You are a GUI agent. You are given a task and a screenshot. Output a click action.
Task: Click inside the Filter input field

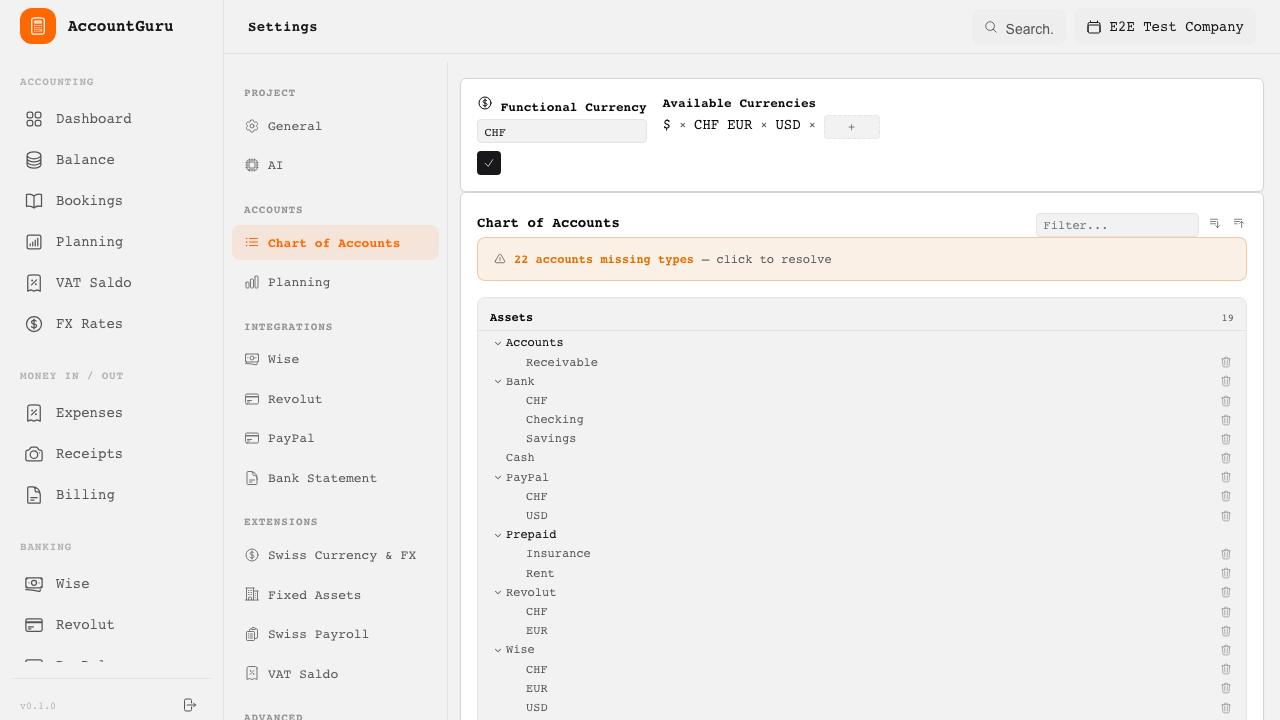1117,224
